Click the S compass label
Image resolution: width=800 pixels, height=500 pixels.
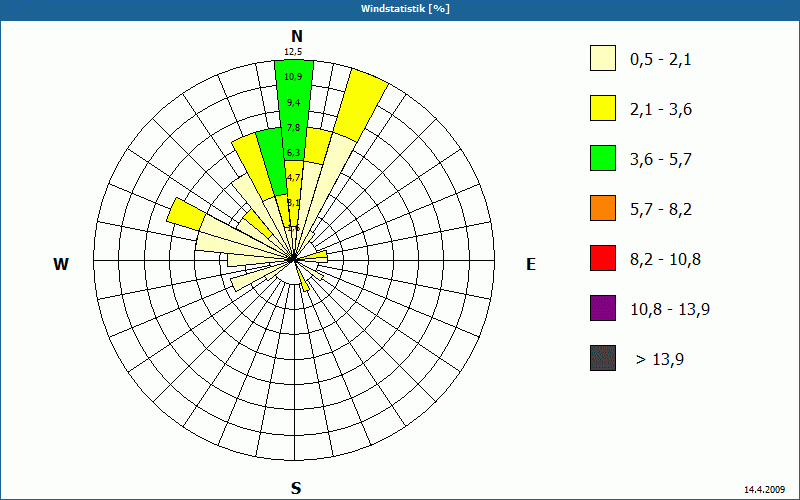tap(296, 488)
